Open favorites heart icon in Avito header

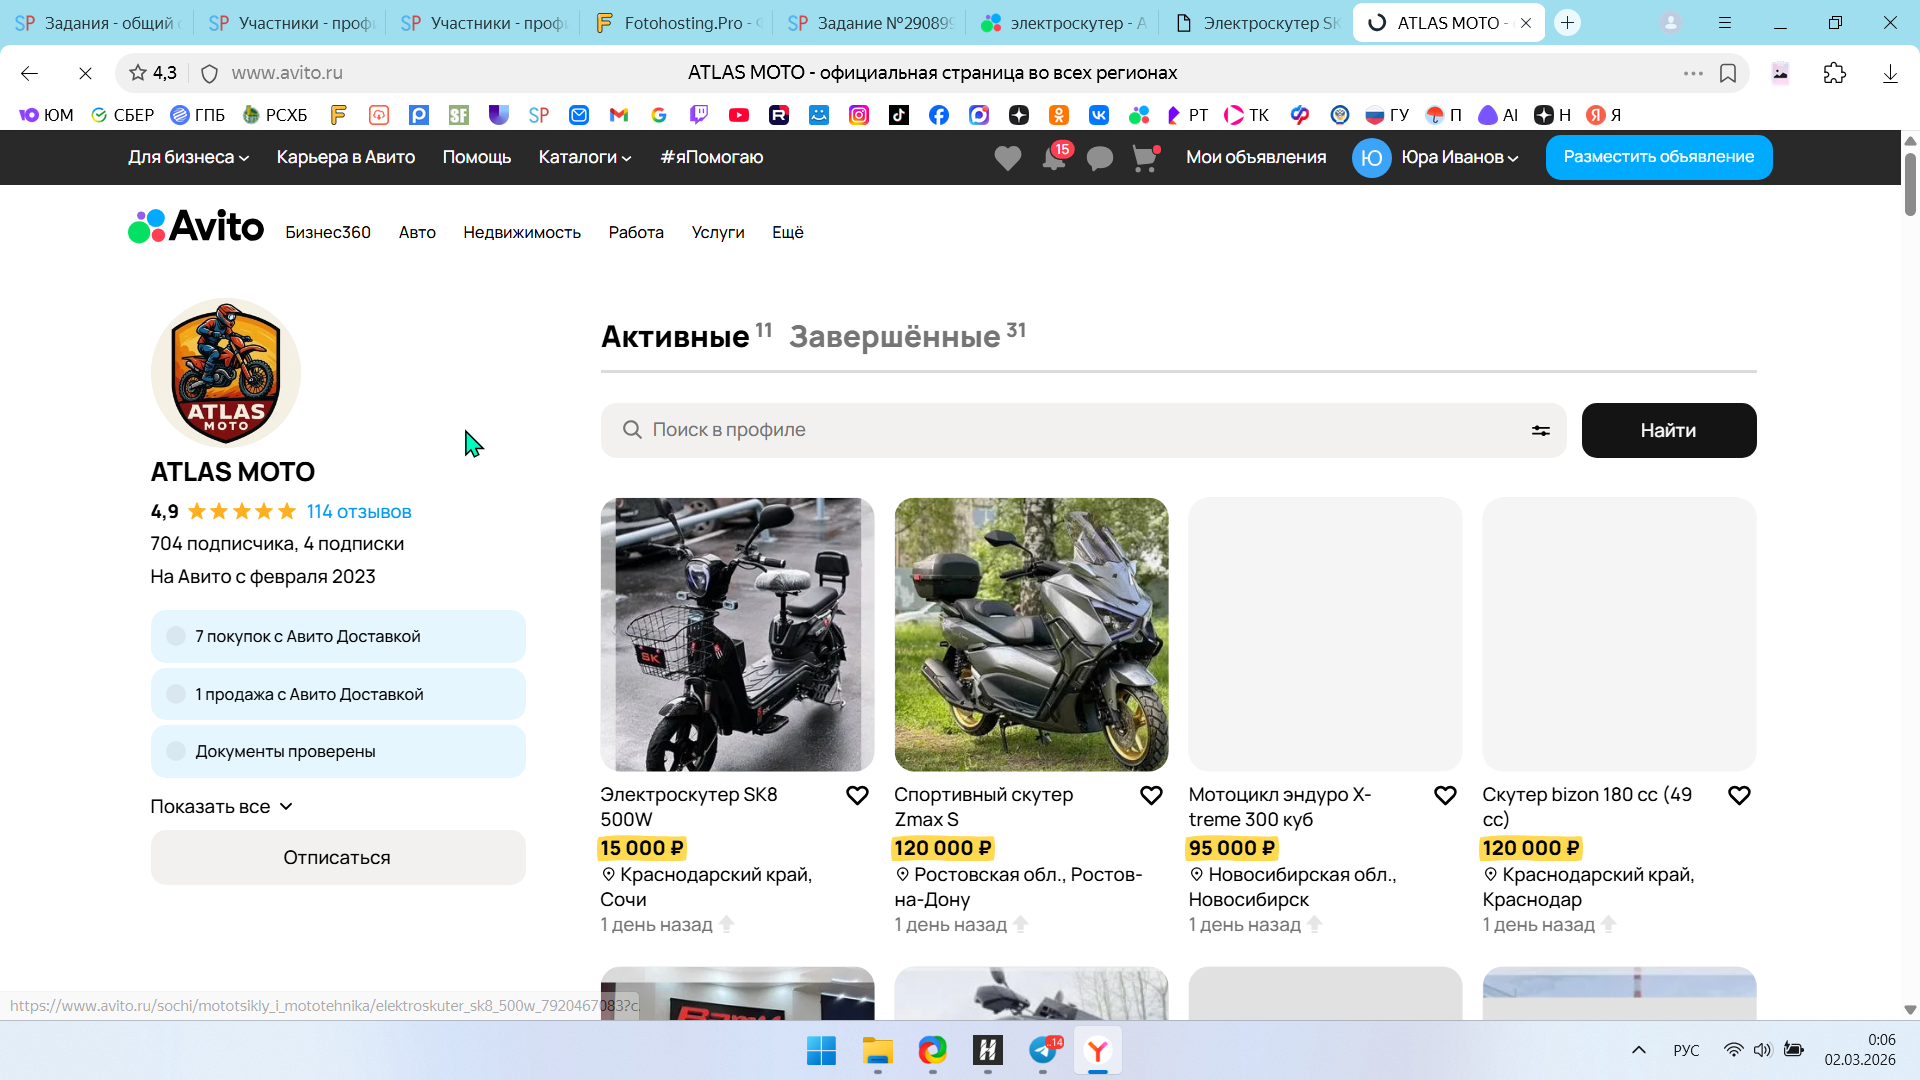click(1008, 158)
